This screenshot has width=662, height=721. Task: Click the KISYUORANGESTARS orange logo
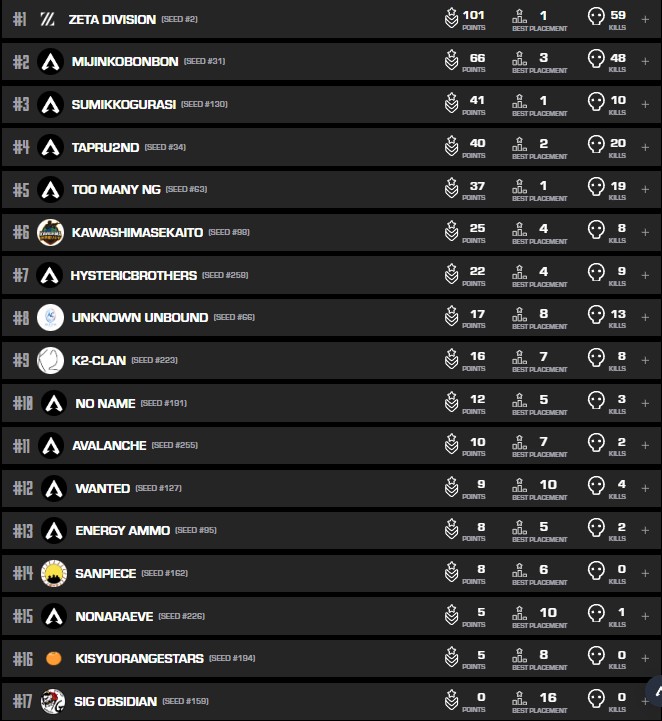tap(54, 658)
